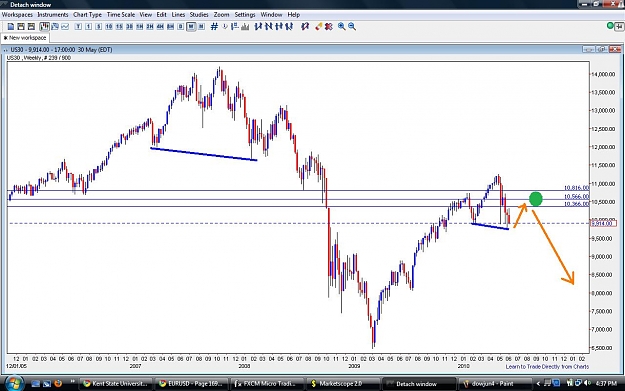Select the candlestick chart type icon
Screen dimensions: 625x391
click(44, 27)
